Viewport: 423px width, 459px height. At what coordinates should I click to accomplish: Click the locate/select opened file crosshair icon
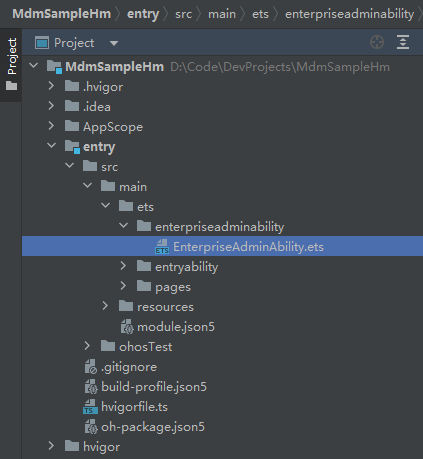coord(377,43)
